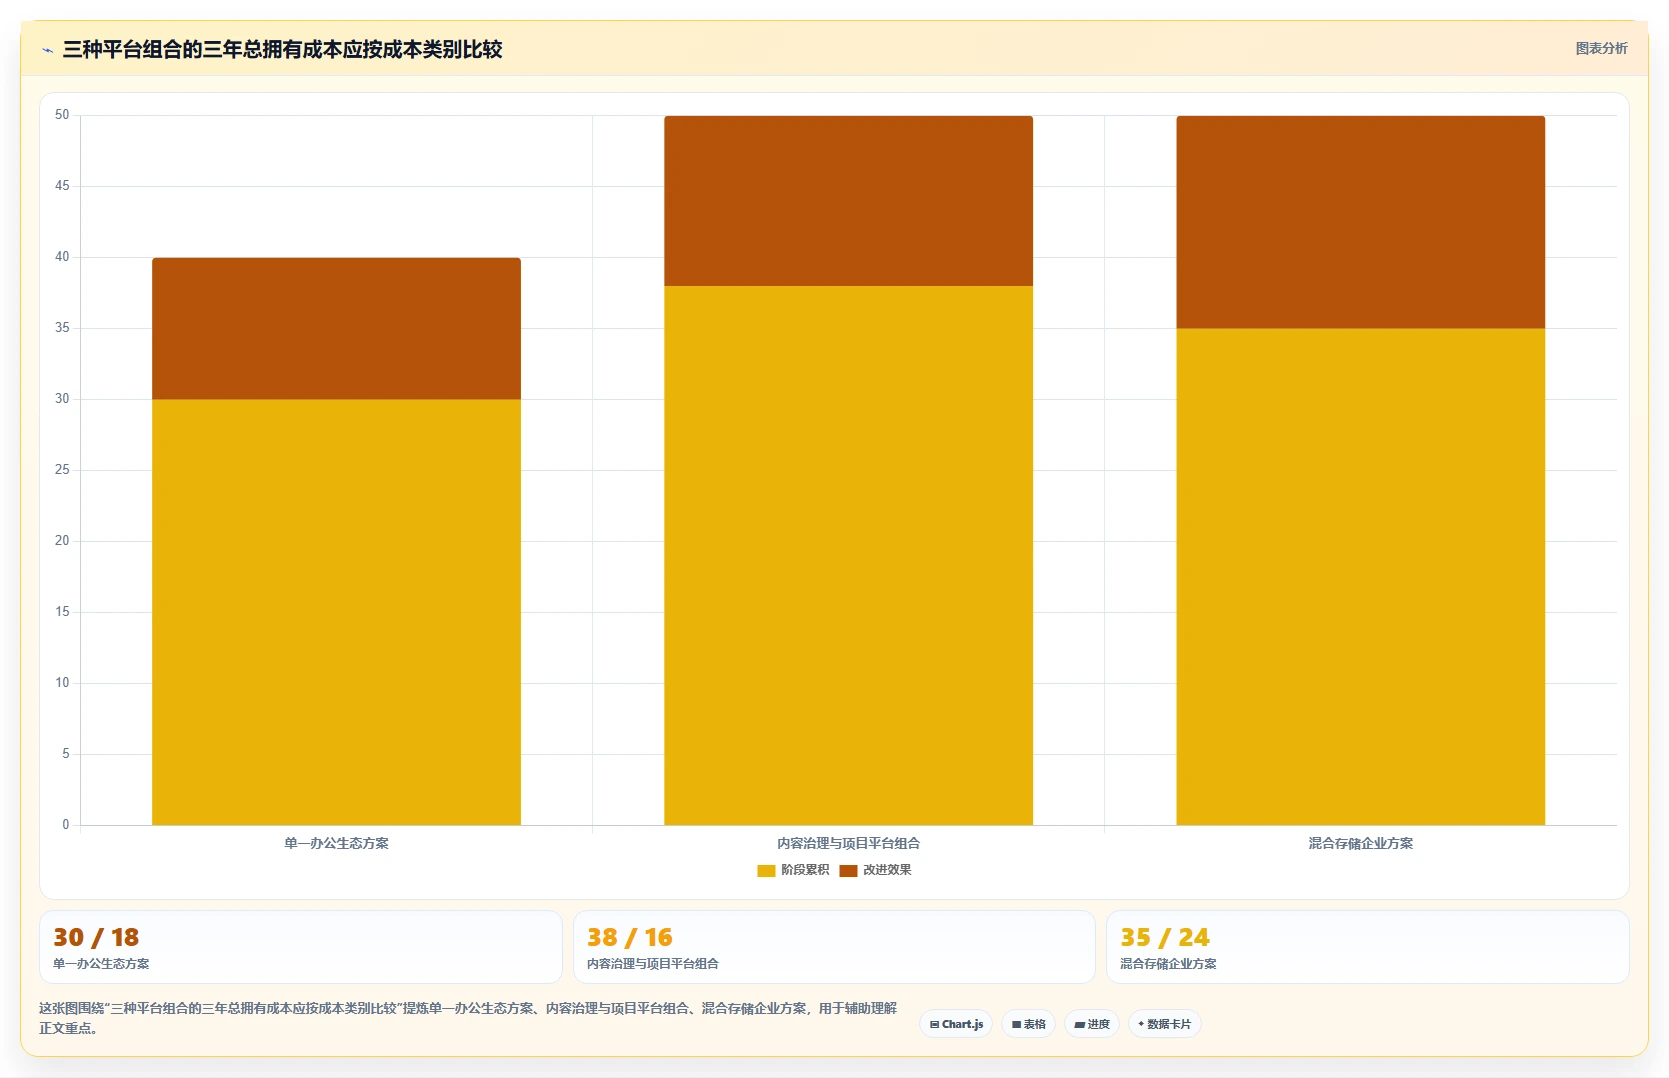Select the stat card showing 38 / 16
The height and width of the screenshot is (1078, 1669).
click(834, 947)
